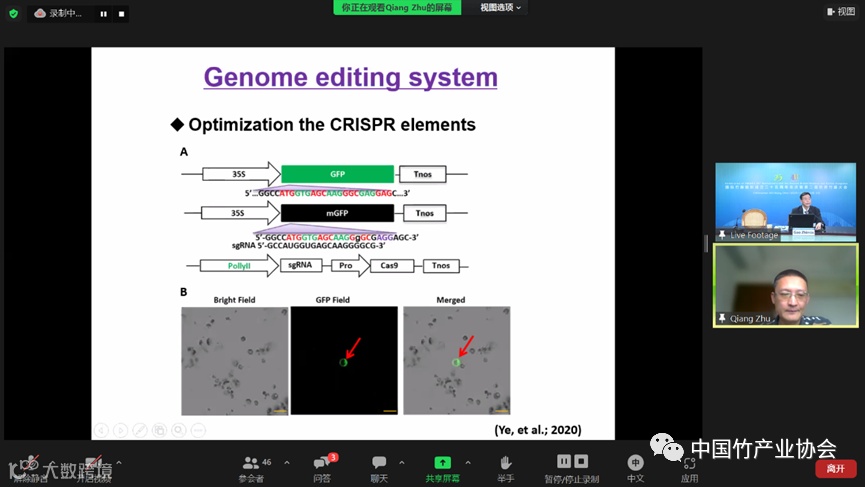Click the red '3' badge on Q&A
This screenshot has height=487, width=865.
[333, 457]
